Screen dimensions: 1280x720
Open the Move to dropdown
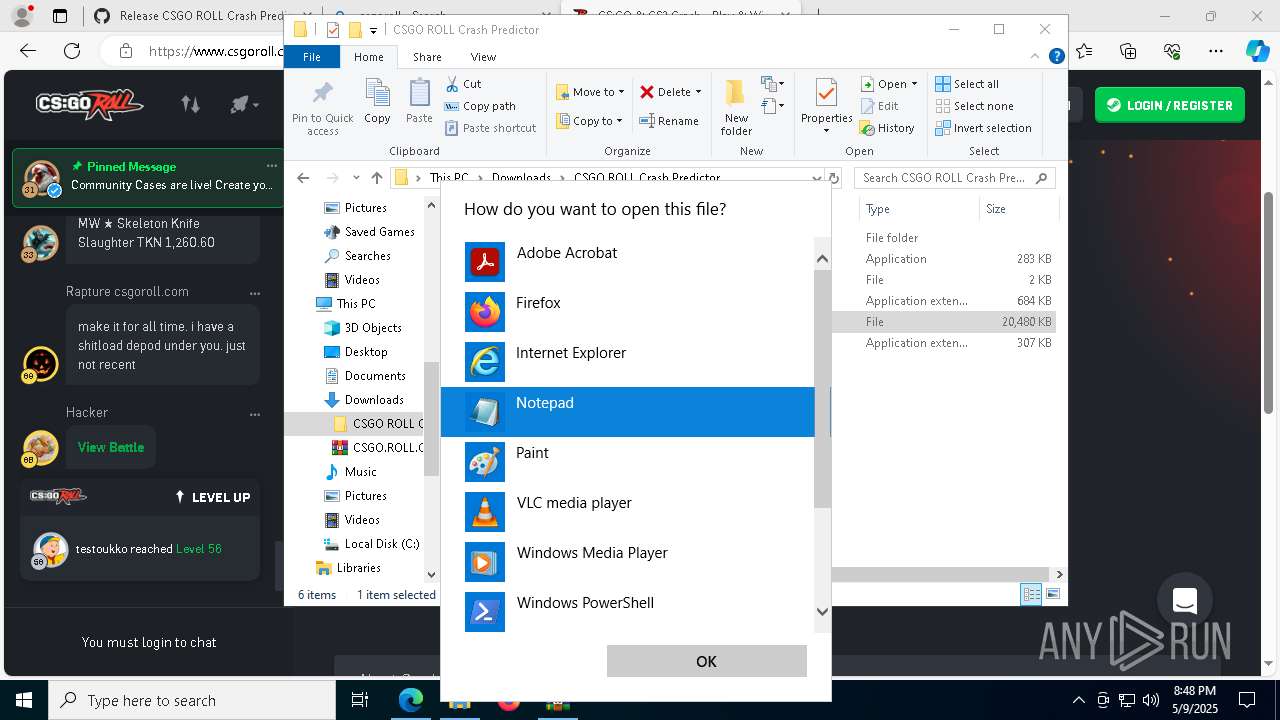pyautogui.click(x=590, y=92)
